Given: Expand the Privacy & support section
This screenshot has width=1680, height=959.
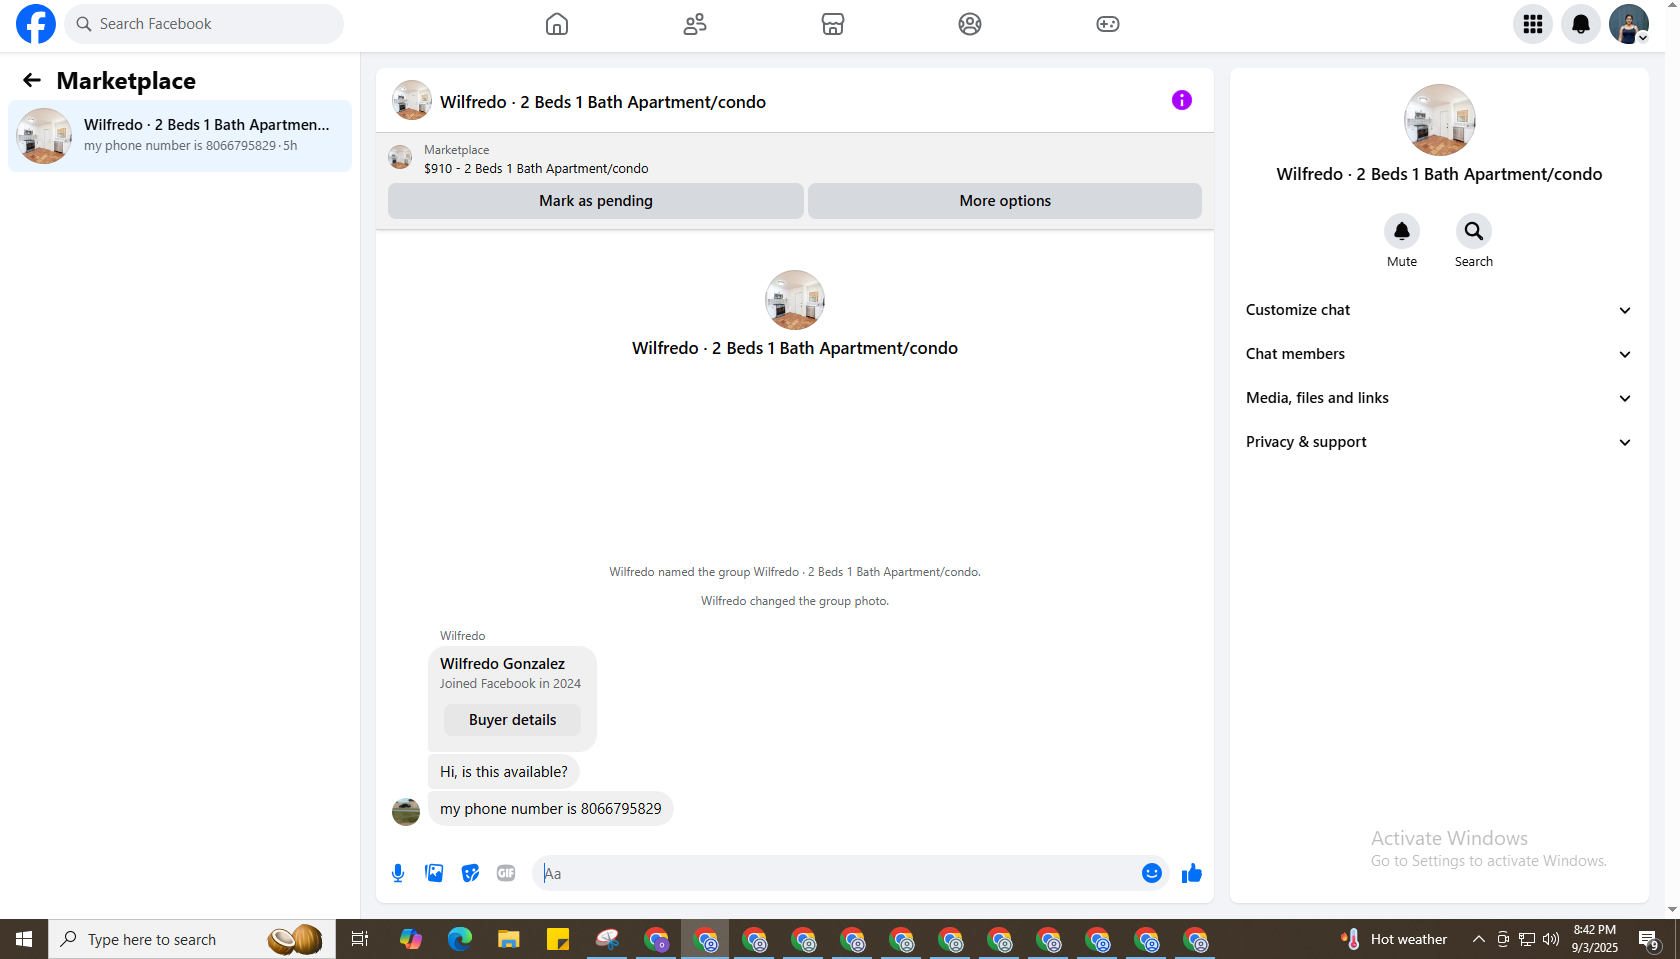Looking at the screenshot, I should coord(1439,442).
